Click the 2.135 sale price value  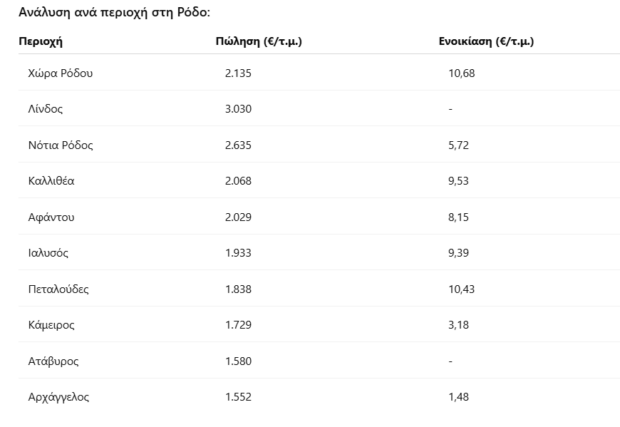238,73
